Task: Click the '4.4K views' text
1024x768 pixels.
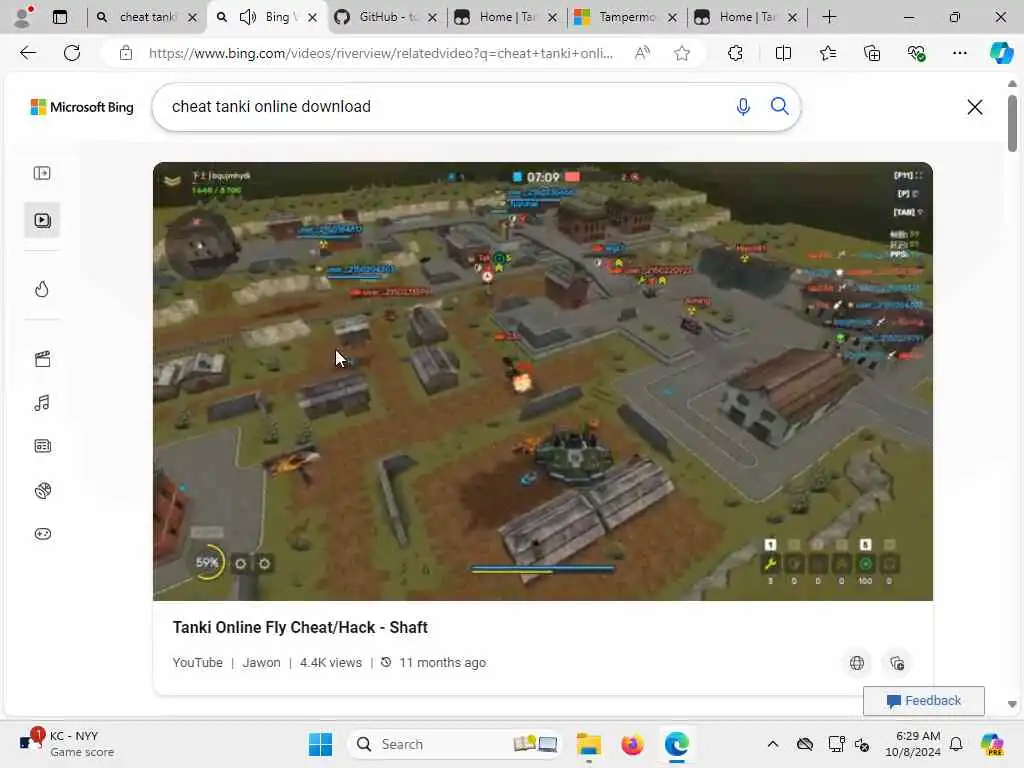Action: (330, 662)
